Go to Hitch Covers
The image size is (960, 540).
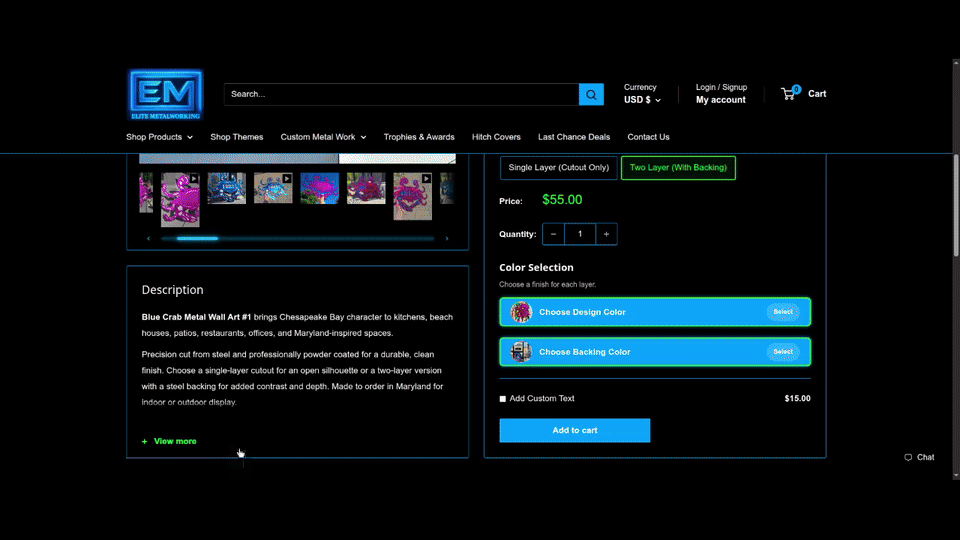tap(496, 137)
